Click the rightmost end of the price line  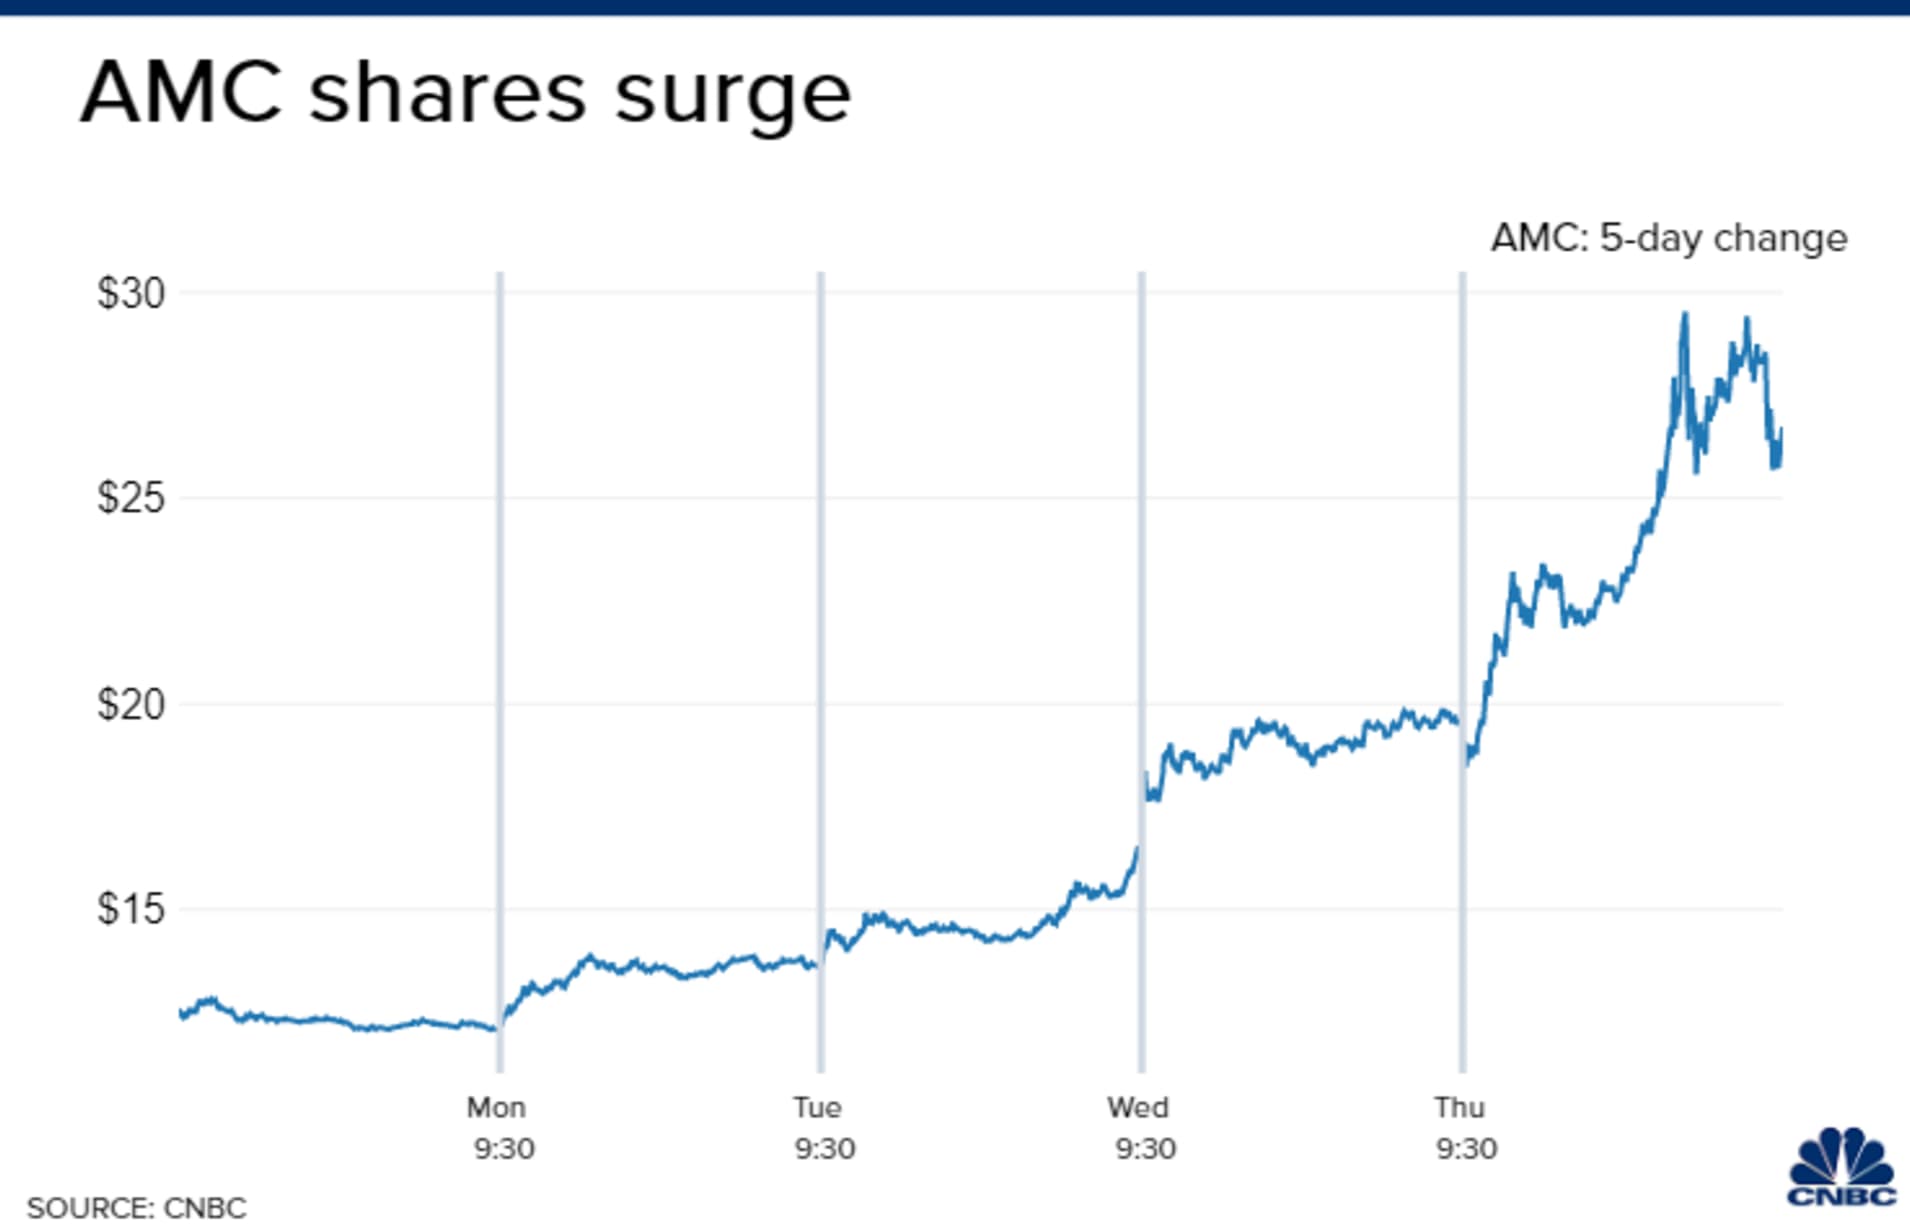coord(1781,432)
